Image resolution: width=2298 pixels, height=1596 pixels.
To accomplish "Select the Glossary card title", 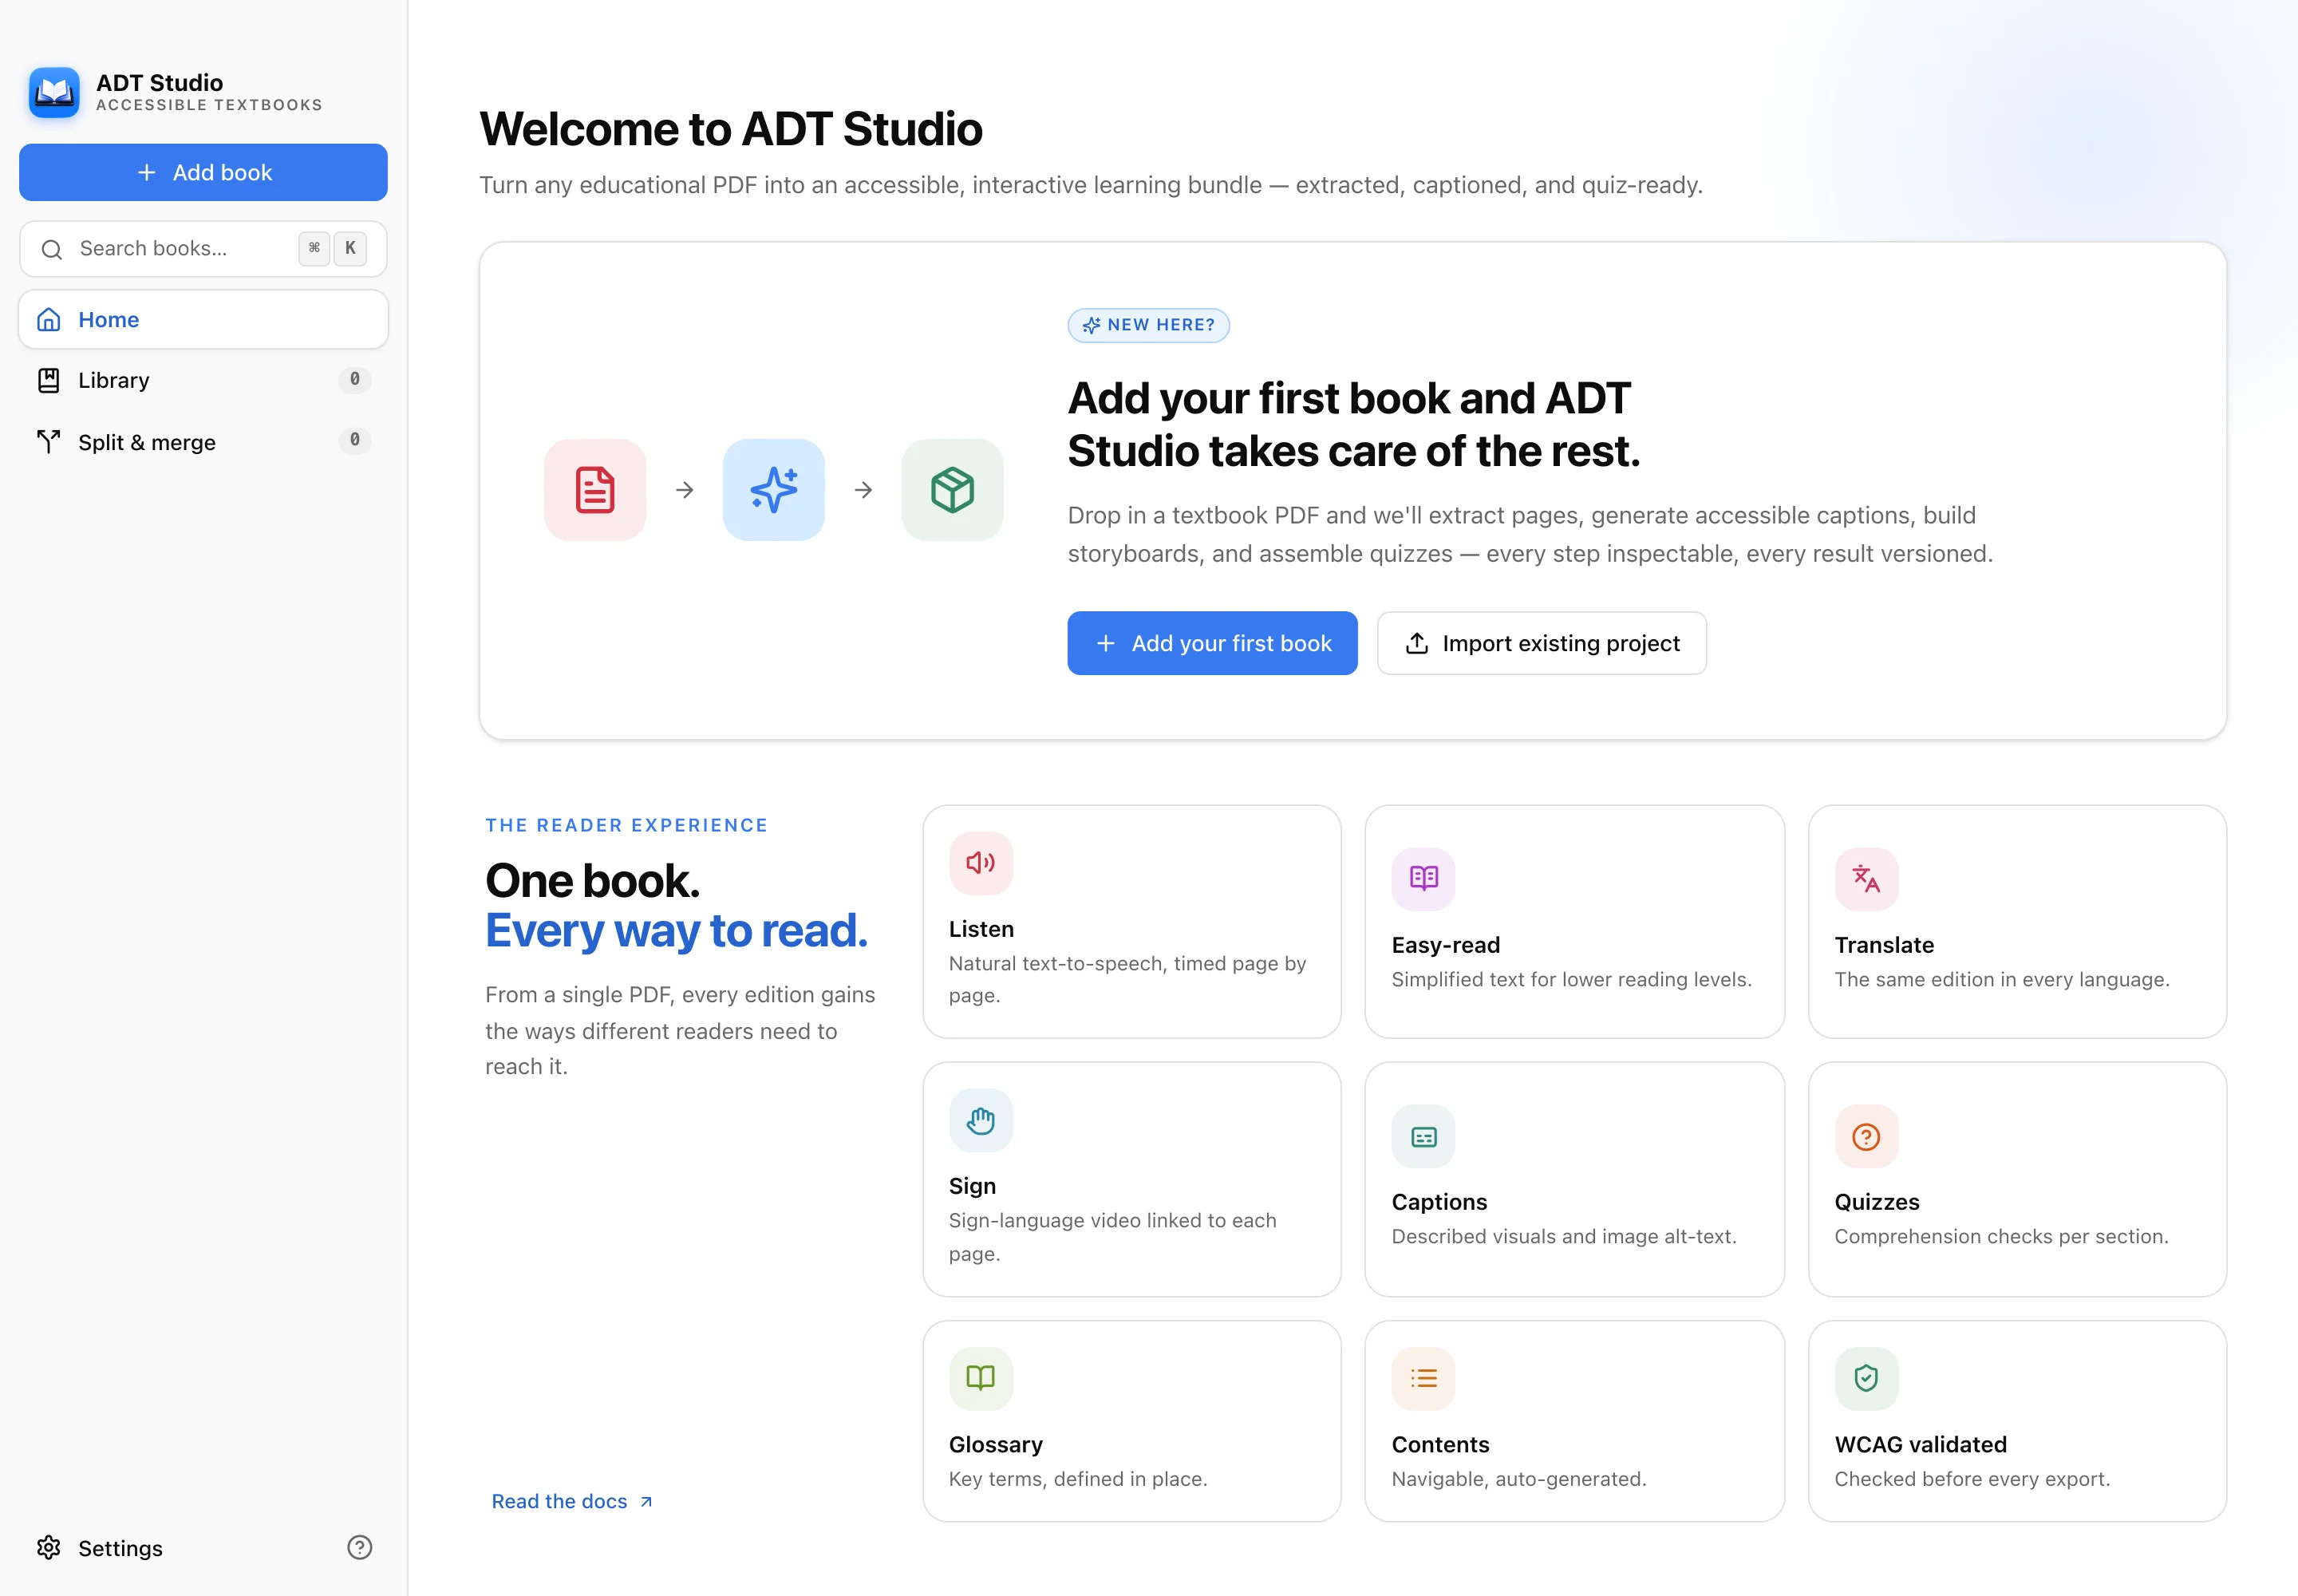I will [x=996, y=1444].
